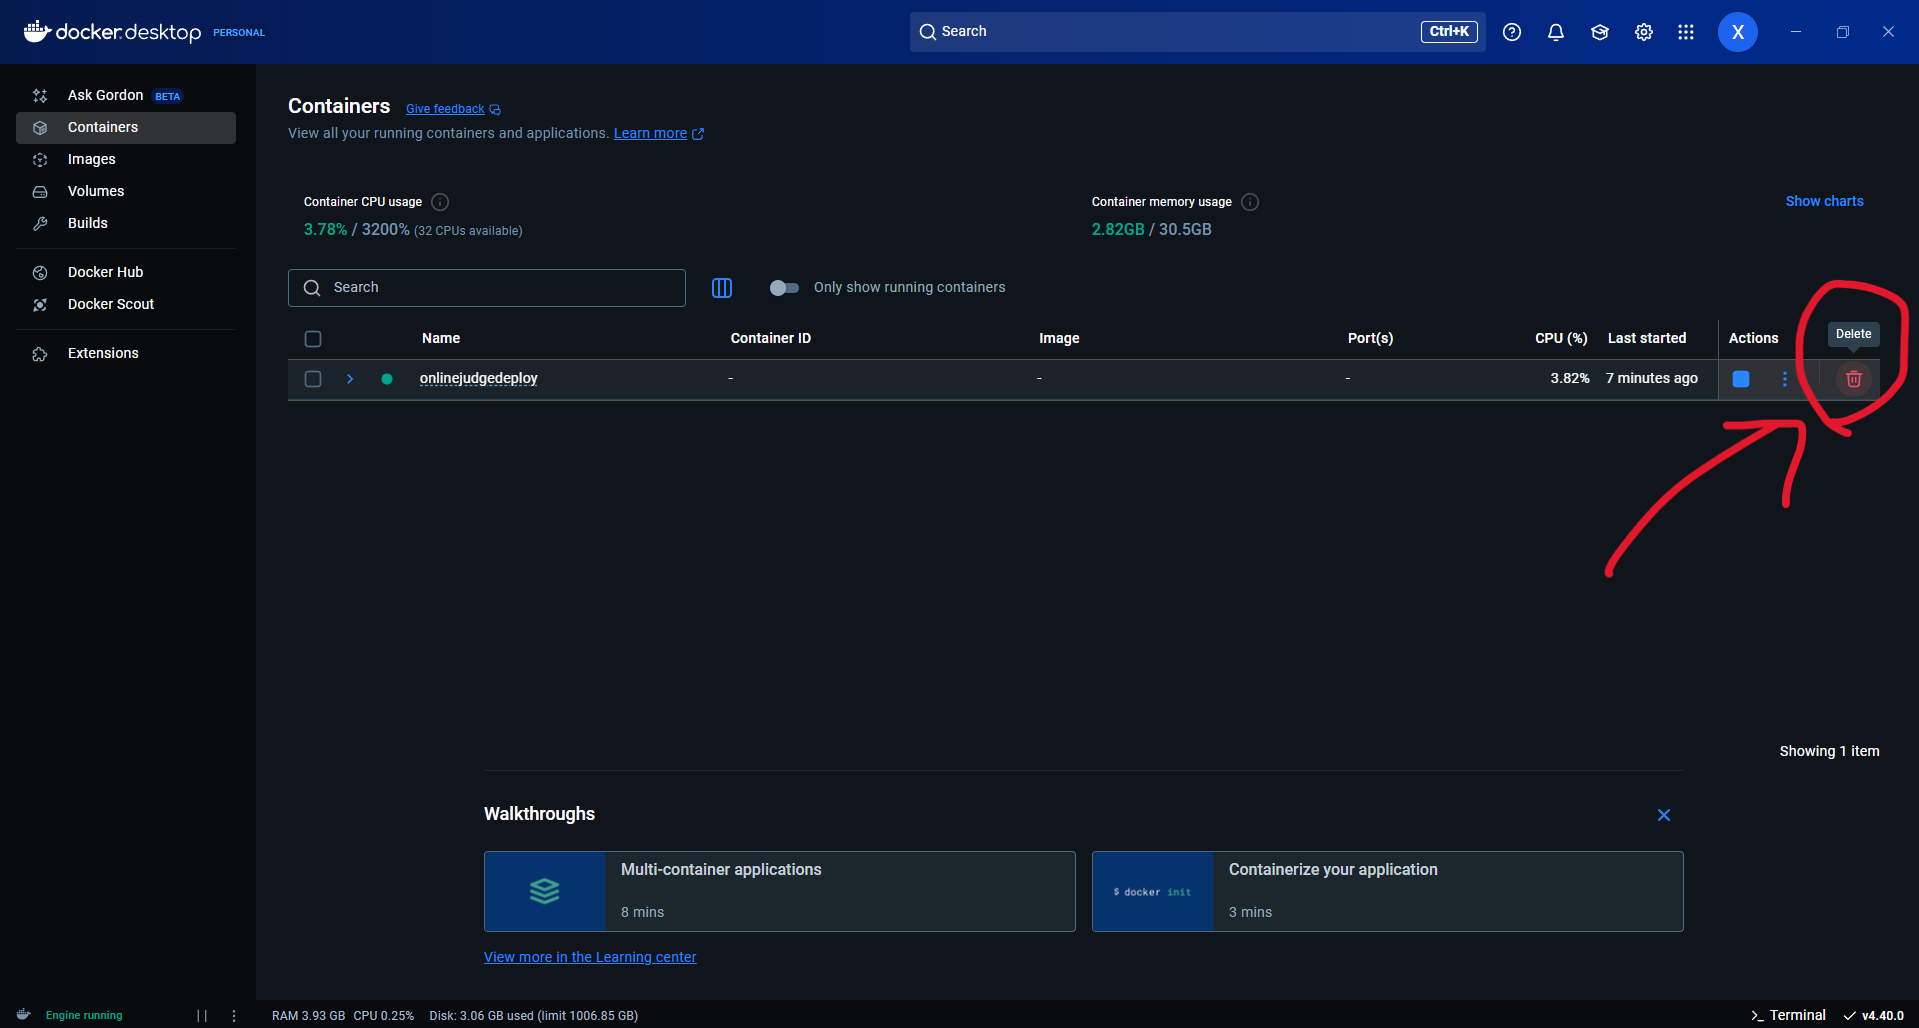Click the top global Search bar

coord(1197,31)
